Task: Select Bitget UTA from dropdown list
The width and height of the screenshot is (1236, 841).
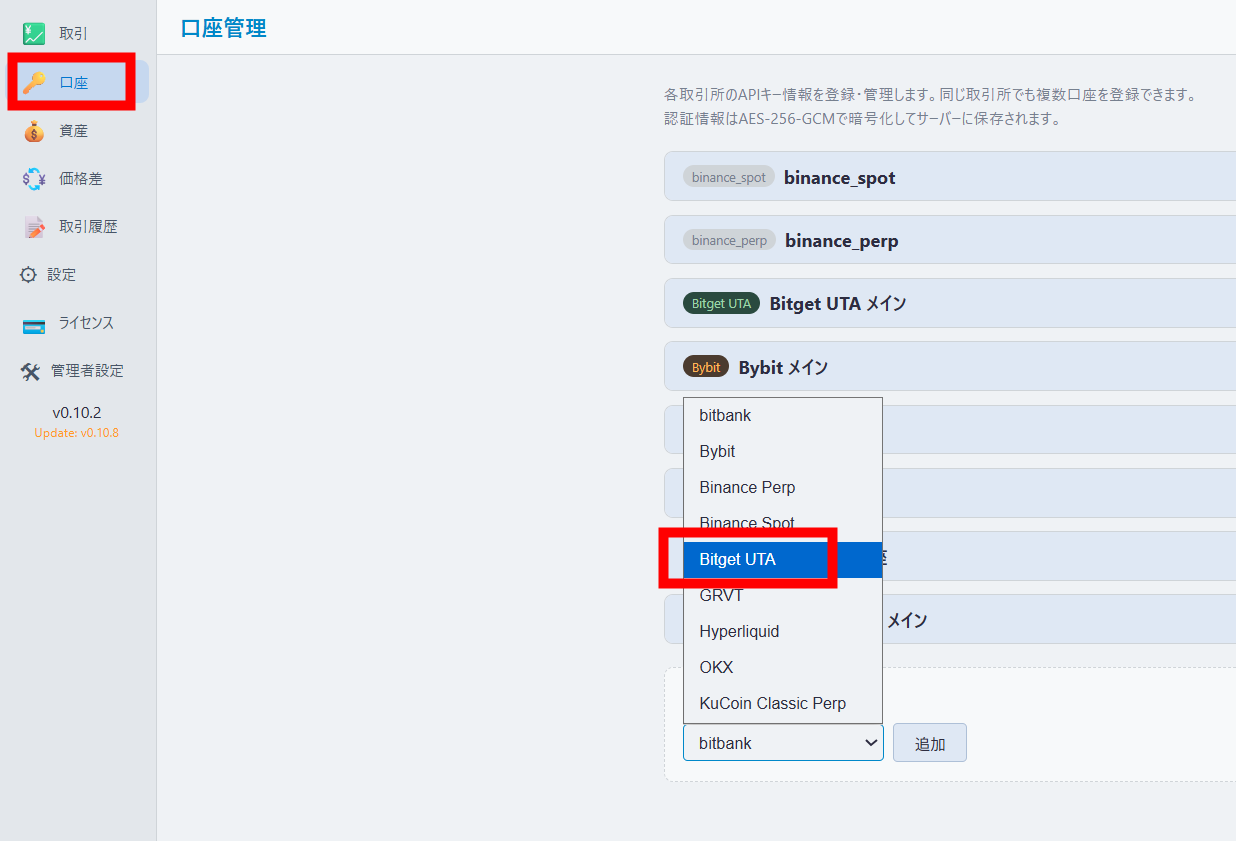Action: pos(738,560)
